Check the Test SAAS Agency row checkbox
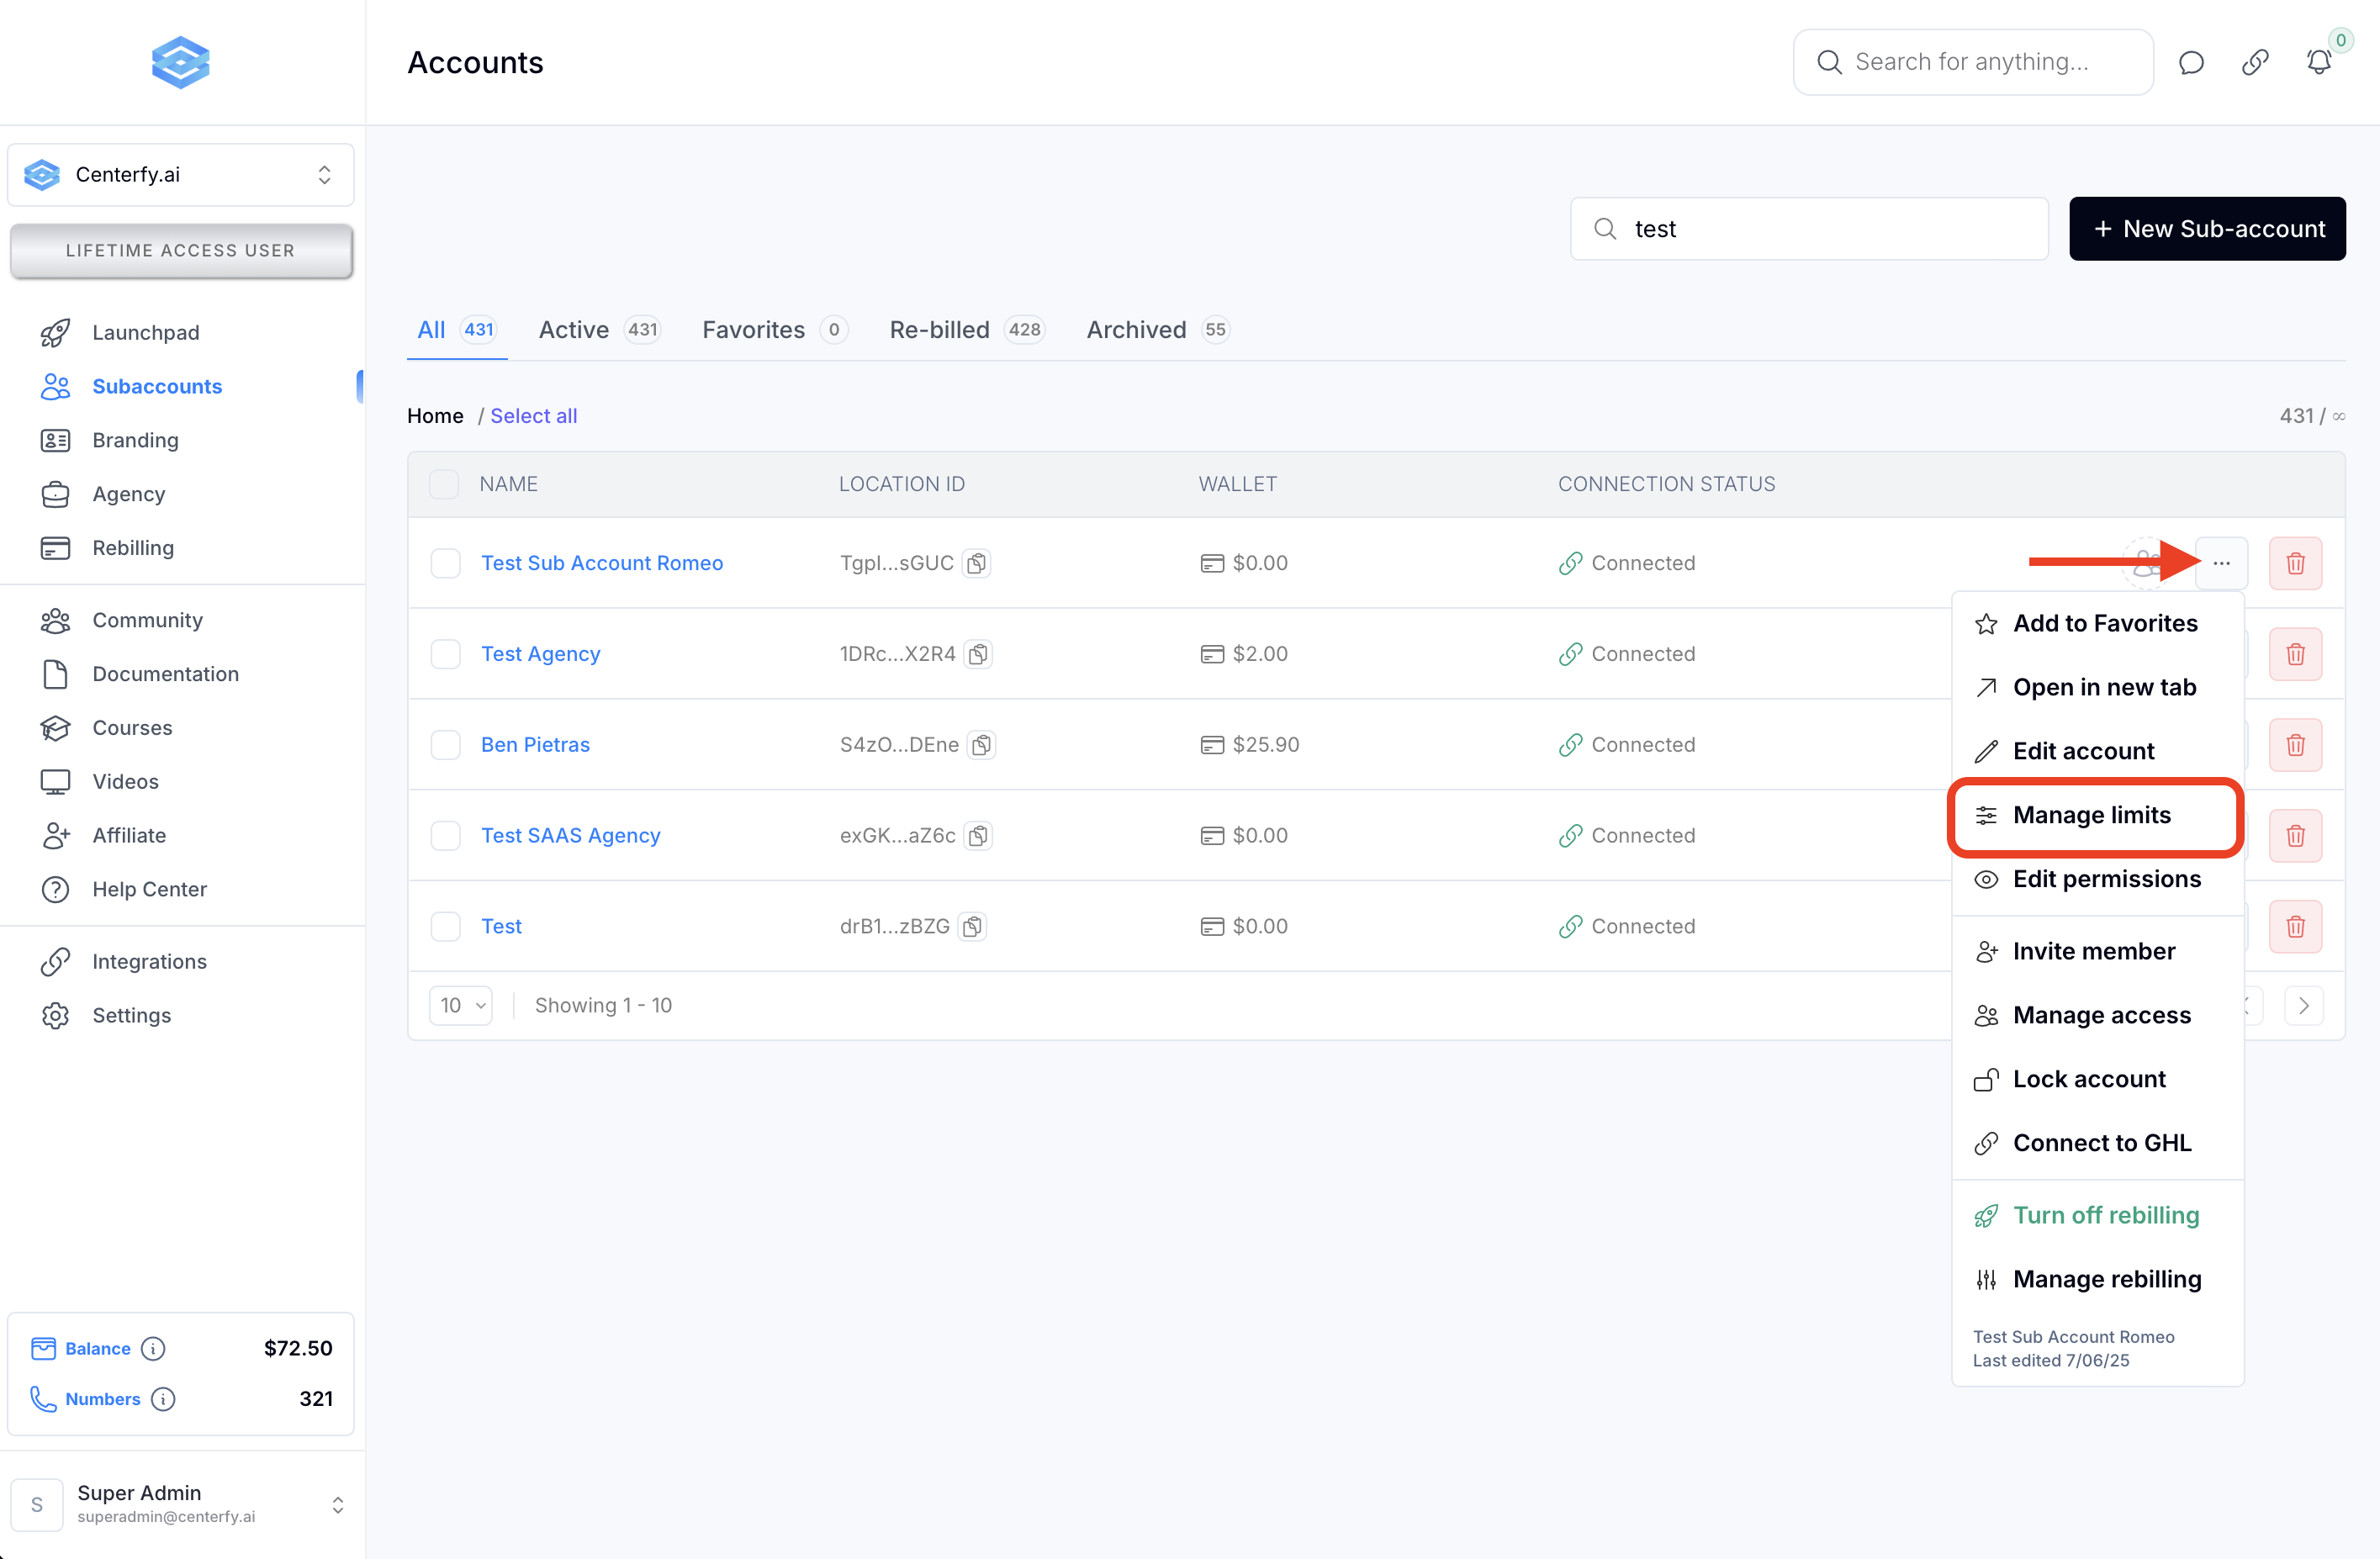 [x=445, y=835]
